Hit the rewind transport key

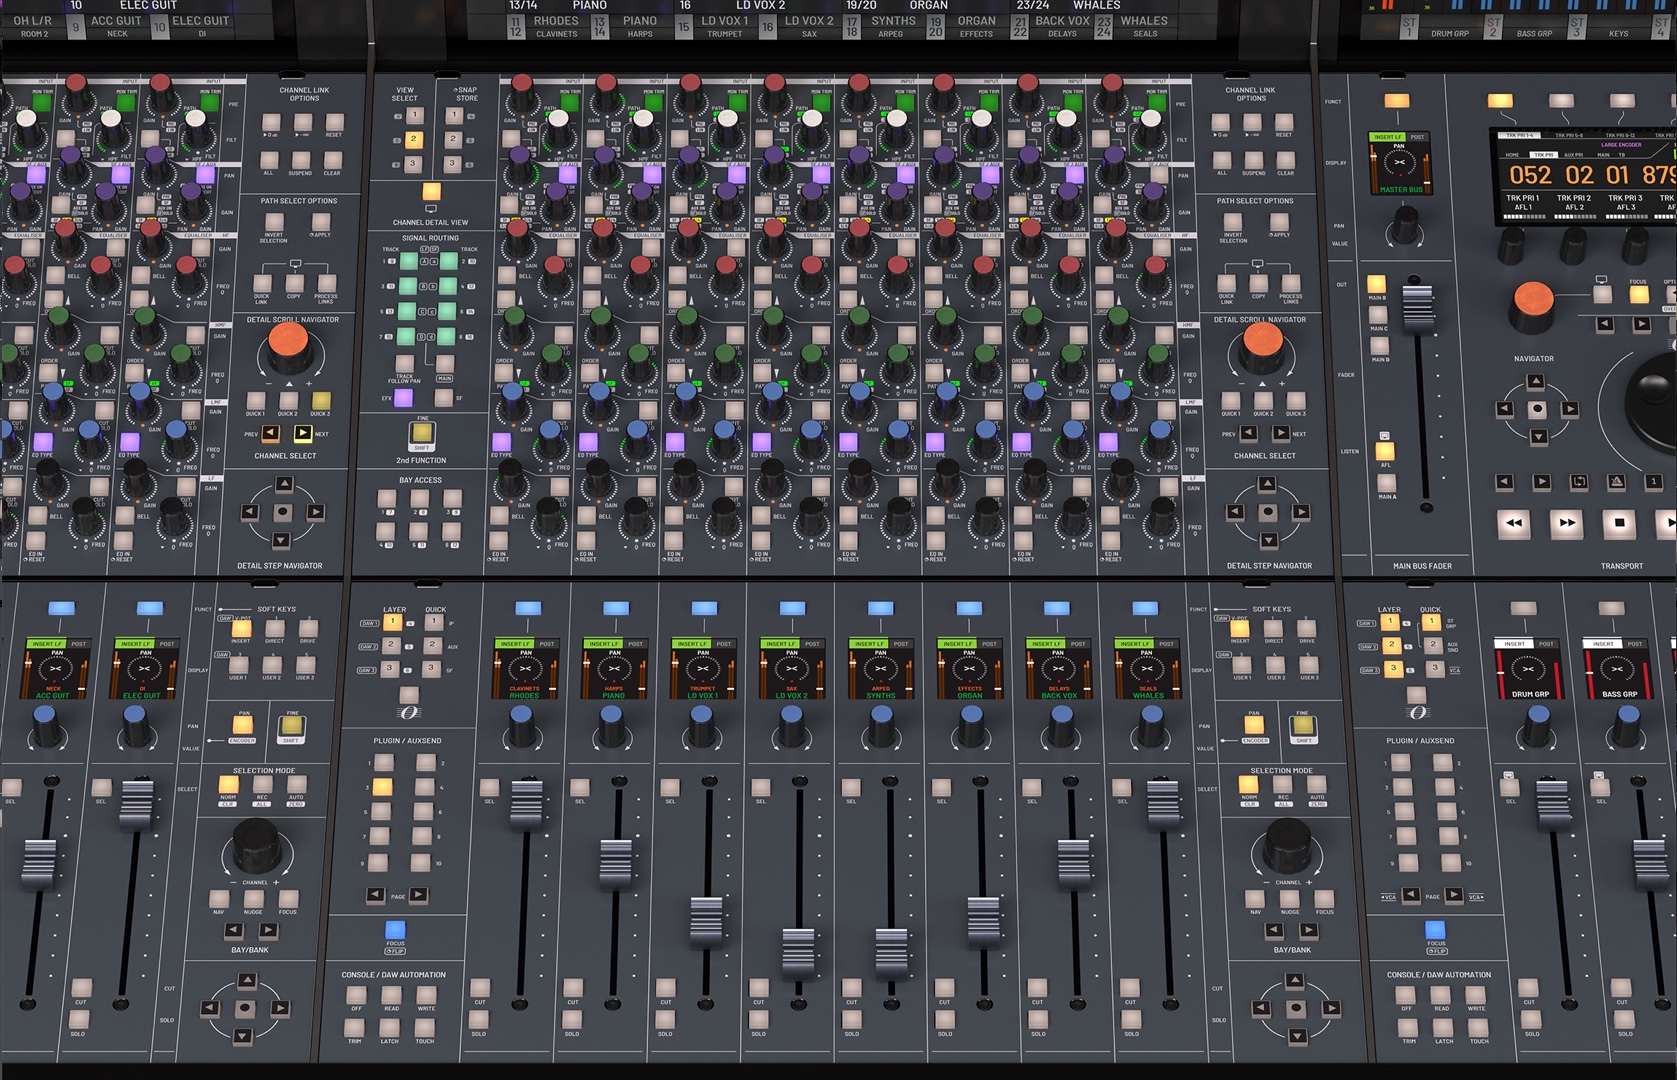coord(1514,523)
